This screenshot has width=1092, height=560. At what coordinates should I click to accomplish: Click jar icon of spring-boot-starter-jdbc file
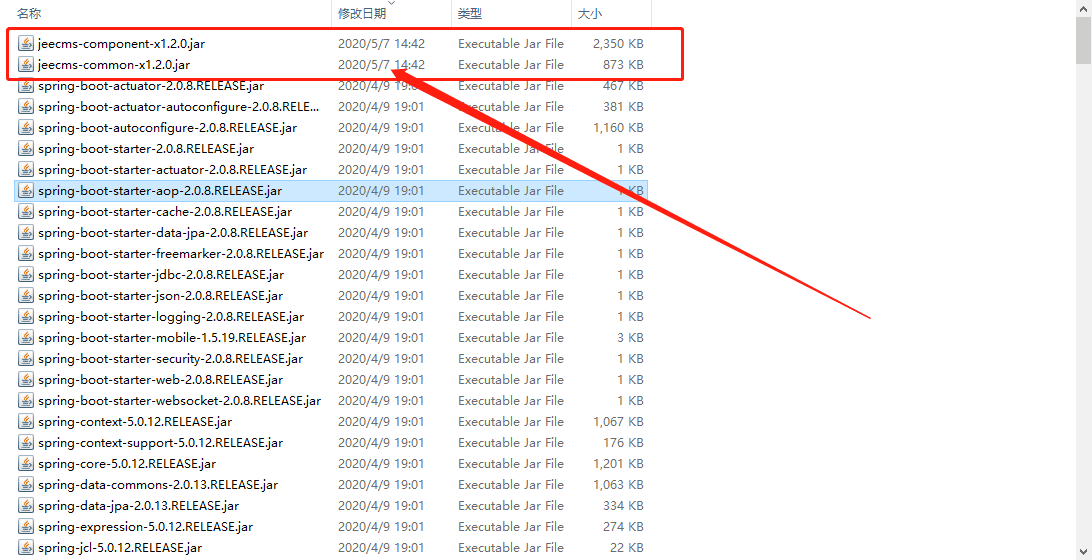26,274
